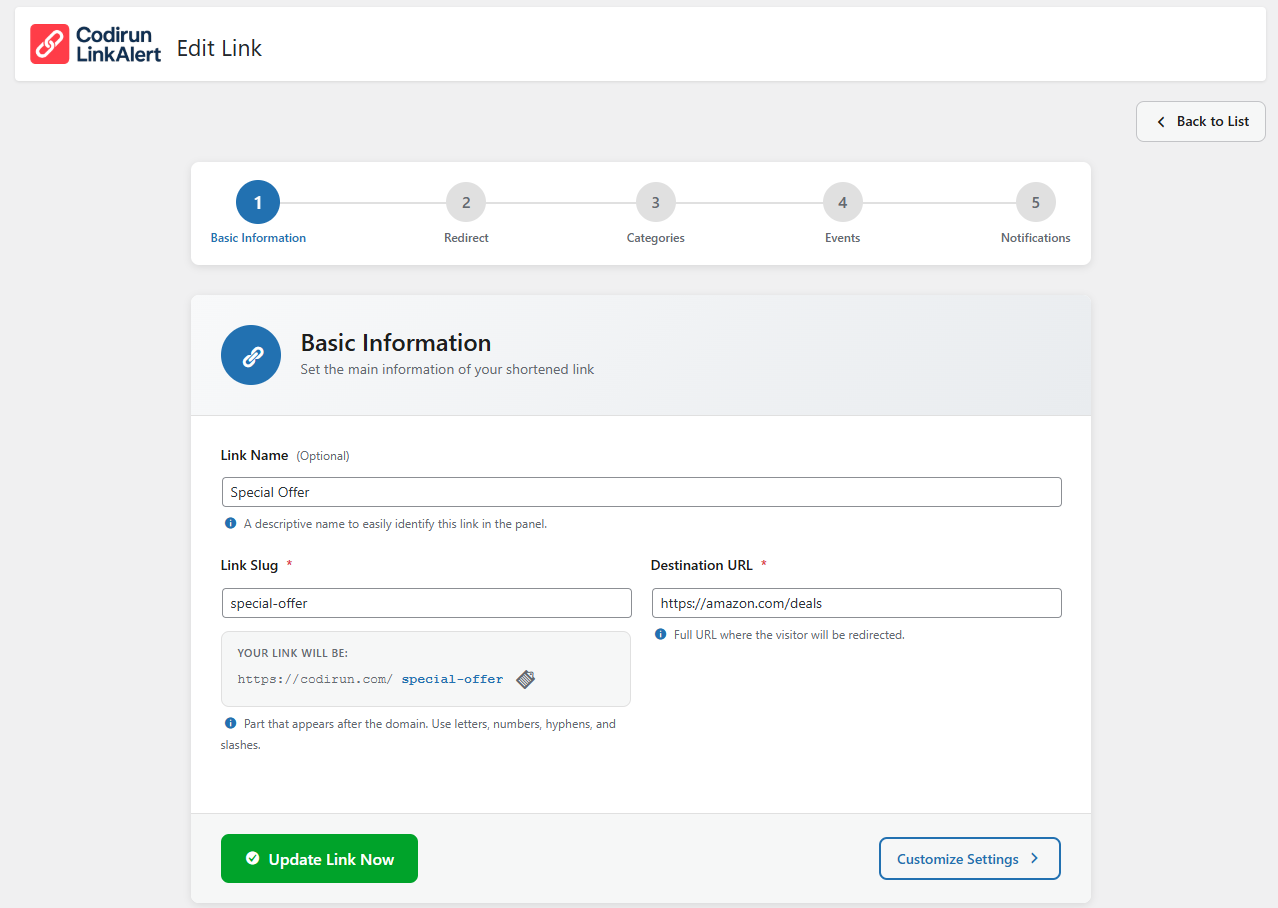Click the copy link icon beside special-offer
This screenshot has height=908, width=1278.
coord(525,679)
